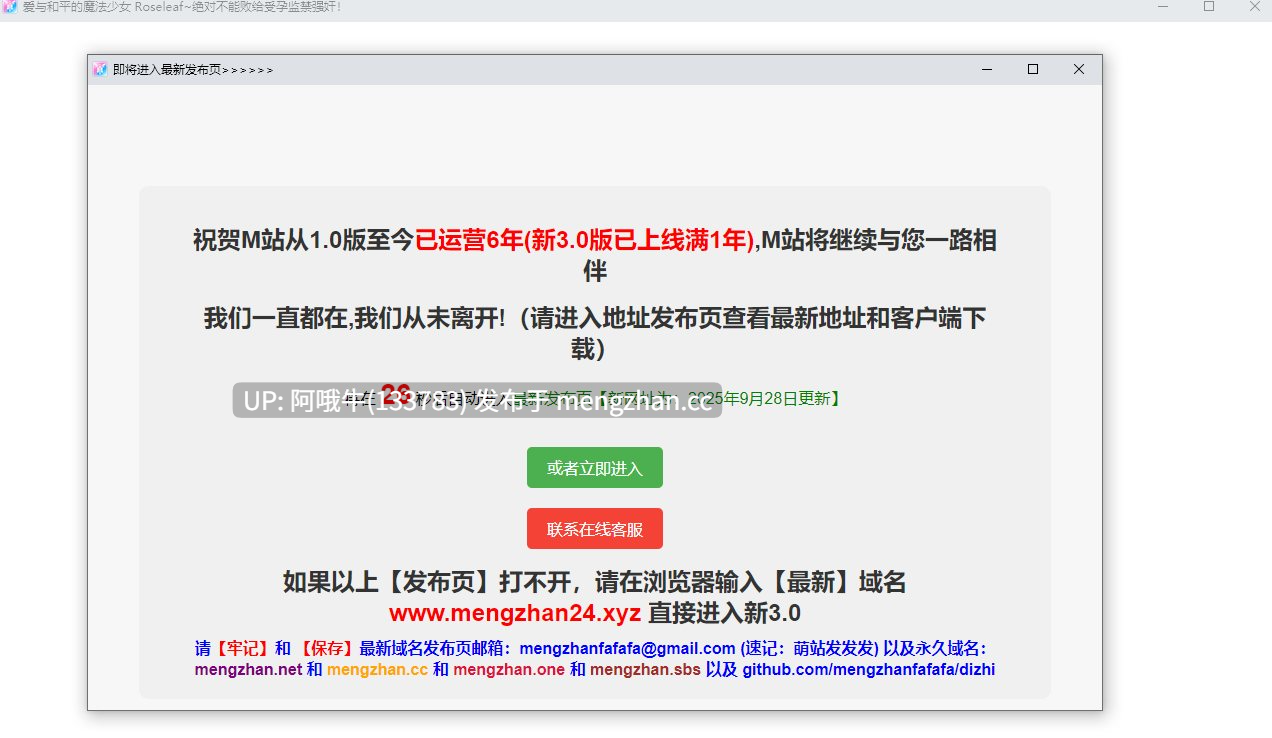This screenshot has height=738, width=1272.
Task: Open the brown mengzhan.sbs link
Action: pos(645,670)
